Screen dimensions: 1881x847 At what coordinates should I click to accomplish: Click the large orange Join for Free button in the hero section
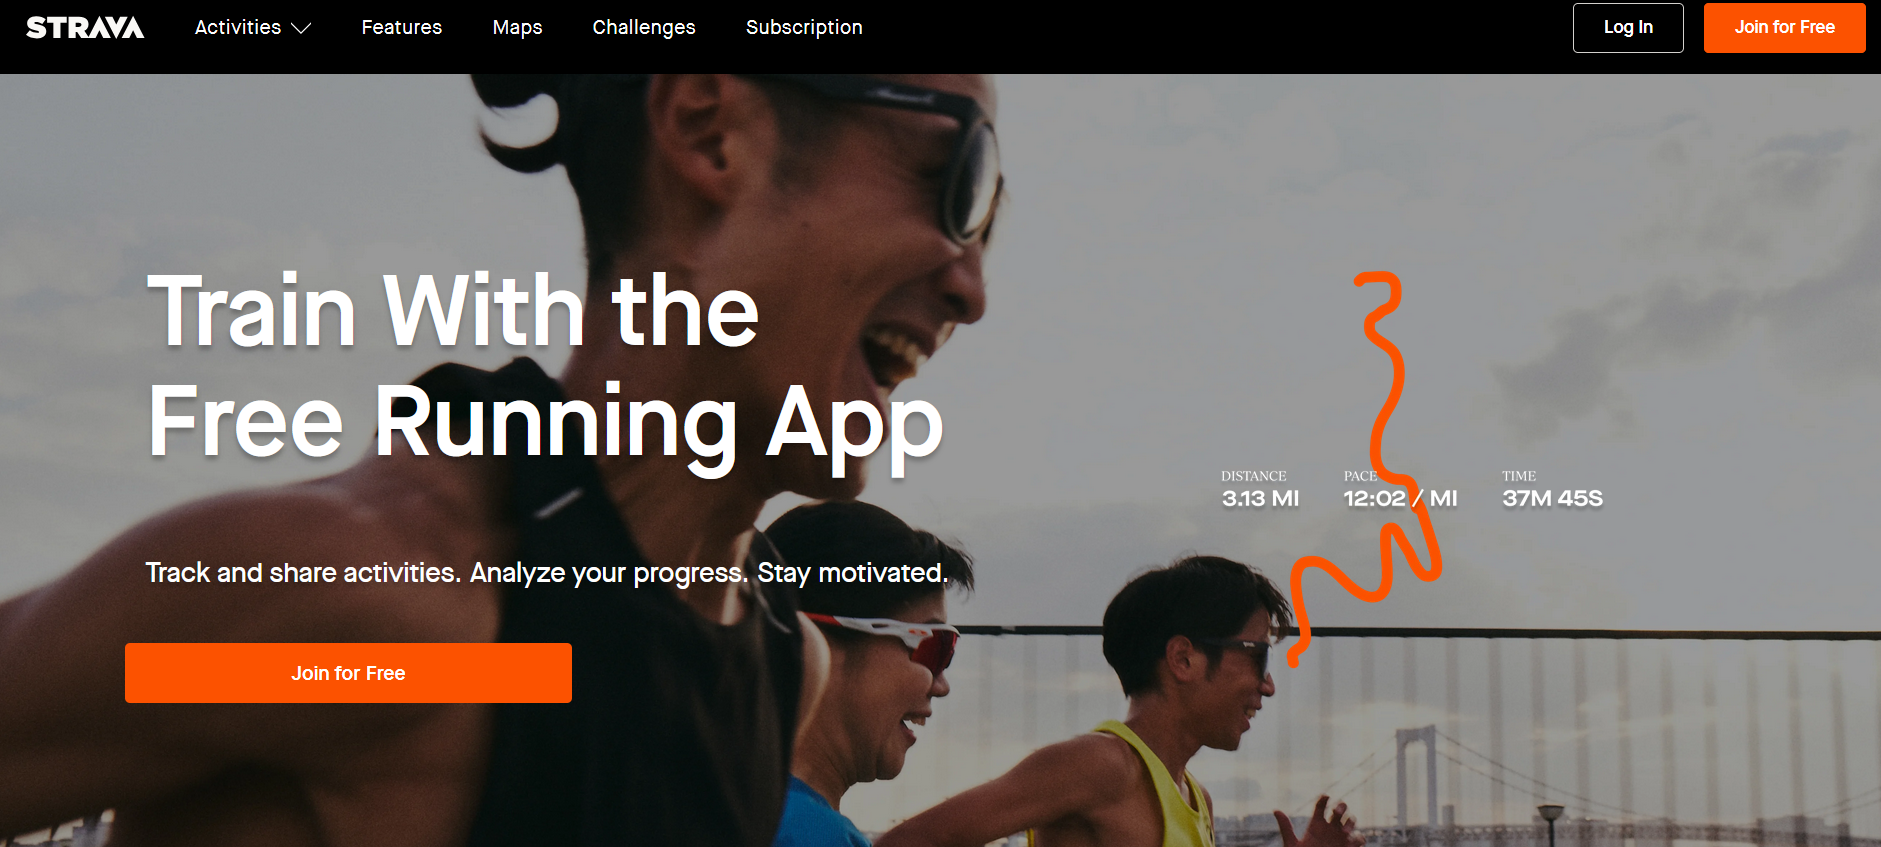pos(348,673)
